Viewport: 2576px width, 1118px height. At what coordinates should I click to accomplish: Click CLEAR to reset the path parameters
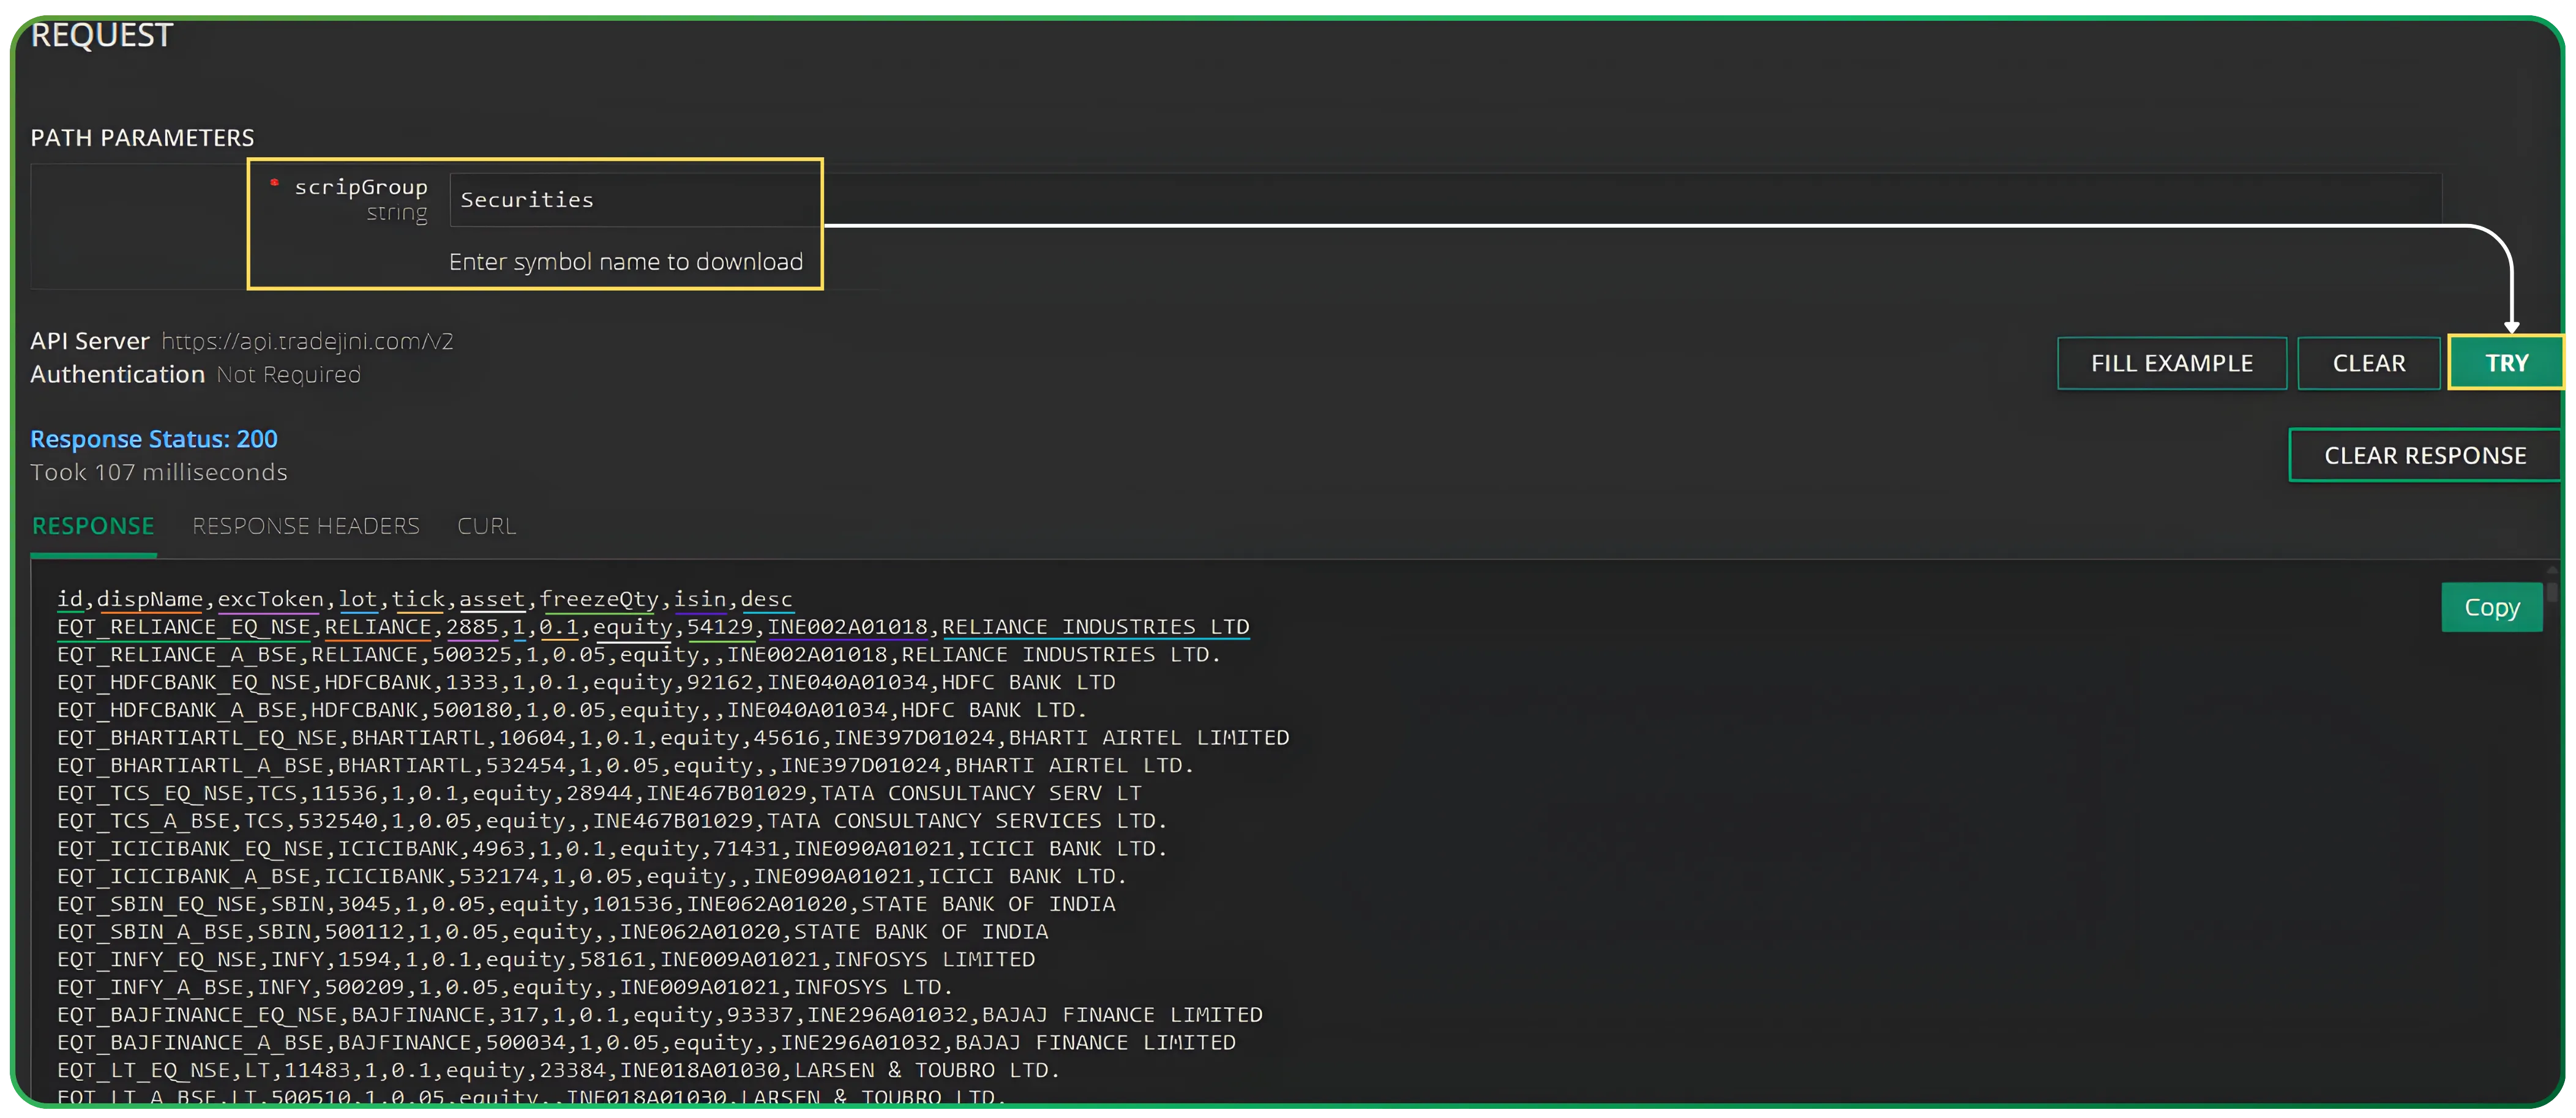[2369, 362]
